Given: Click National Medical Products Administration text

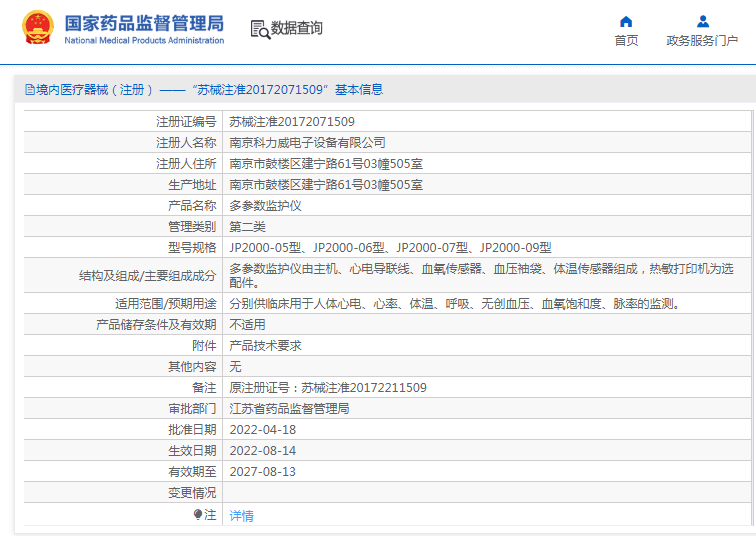Looking at the screenshot, I should coord(144,40).
